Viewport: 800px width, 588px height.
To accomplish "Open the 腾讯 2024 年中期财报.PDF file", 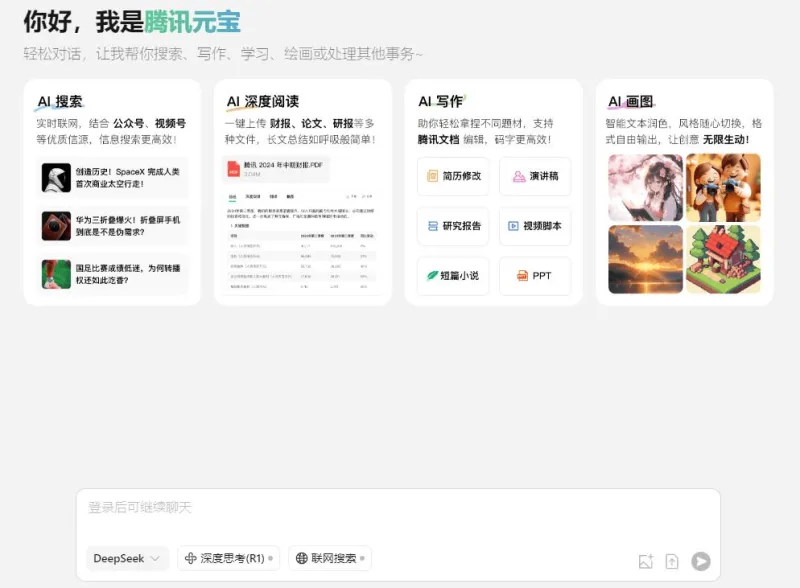I will [x=277, y=169].
